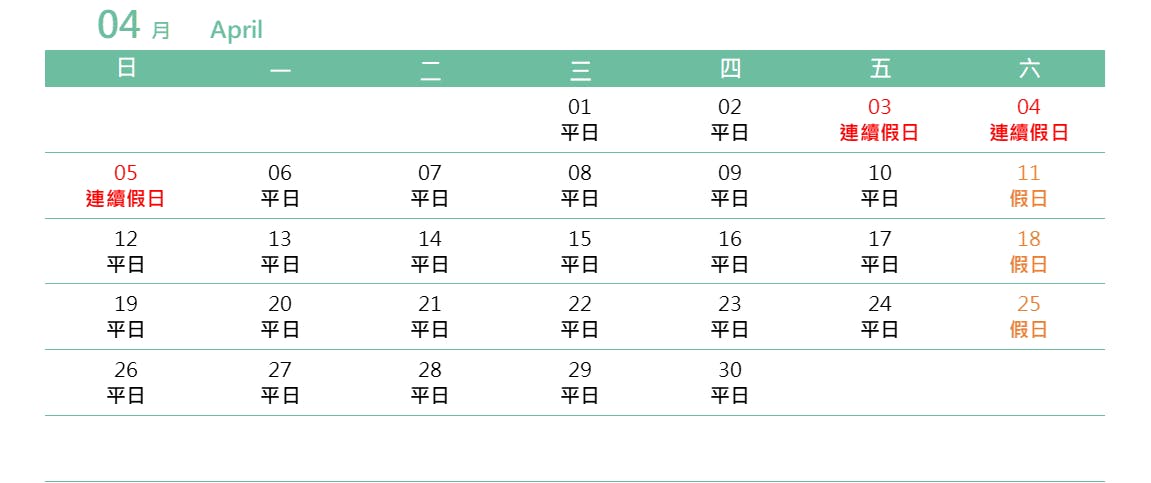Select April 01 weekday cell
The width and height of the screenshot is (1151, 483).
pyautogui.click(x=579, y=119)
